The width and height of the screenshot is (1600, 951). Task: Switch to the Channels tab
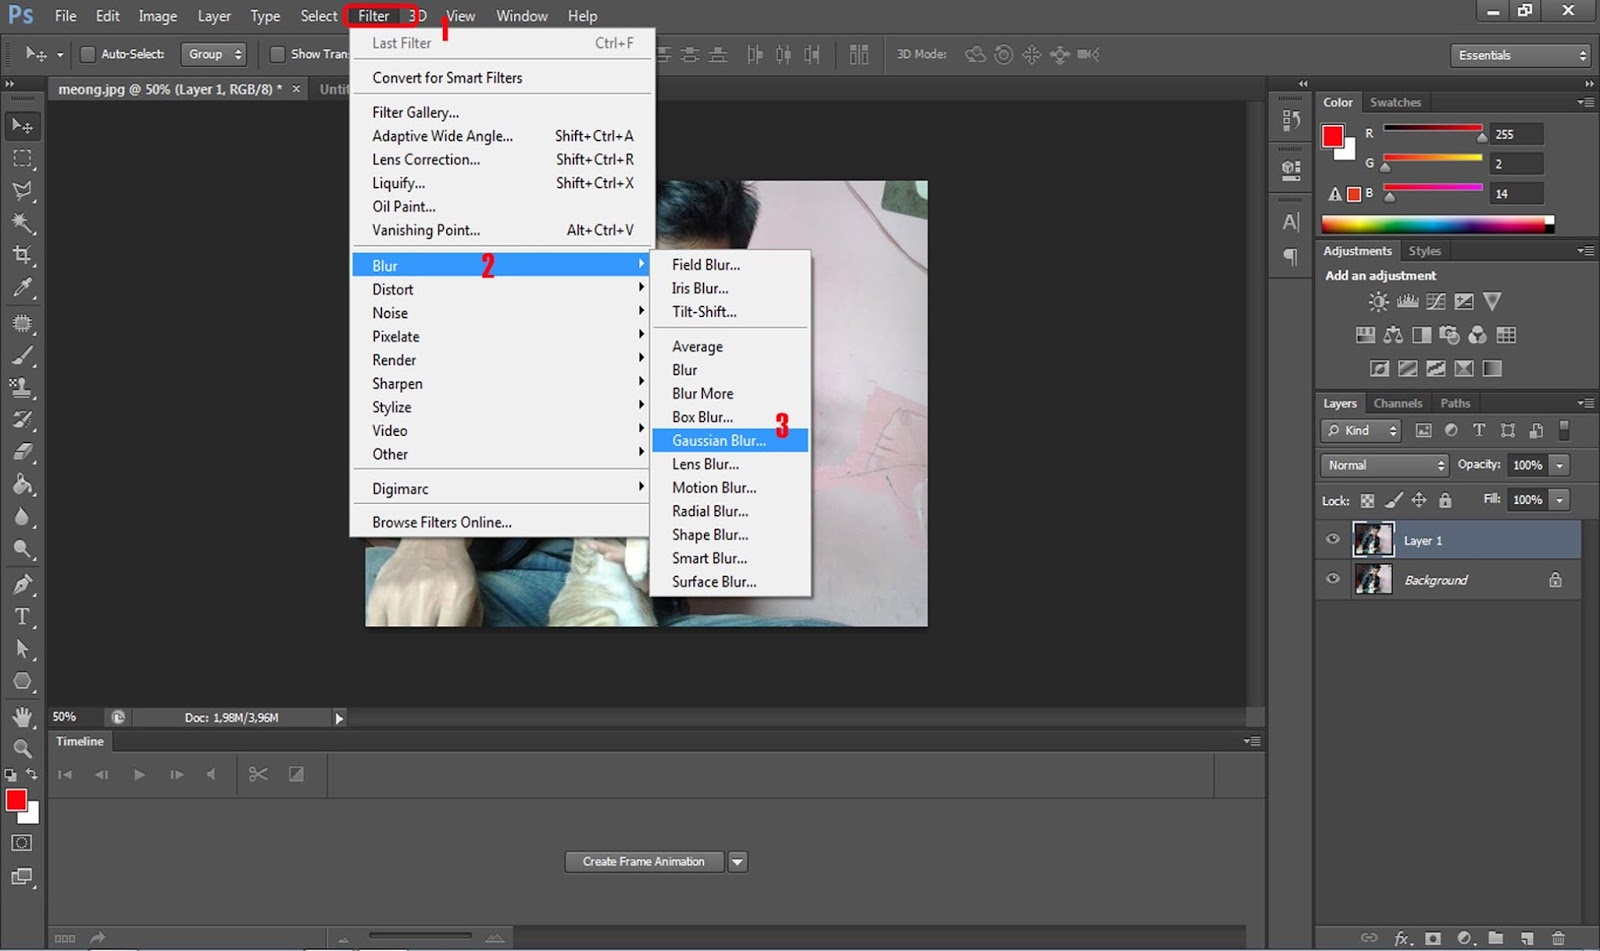1397,403
